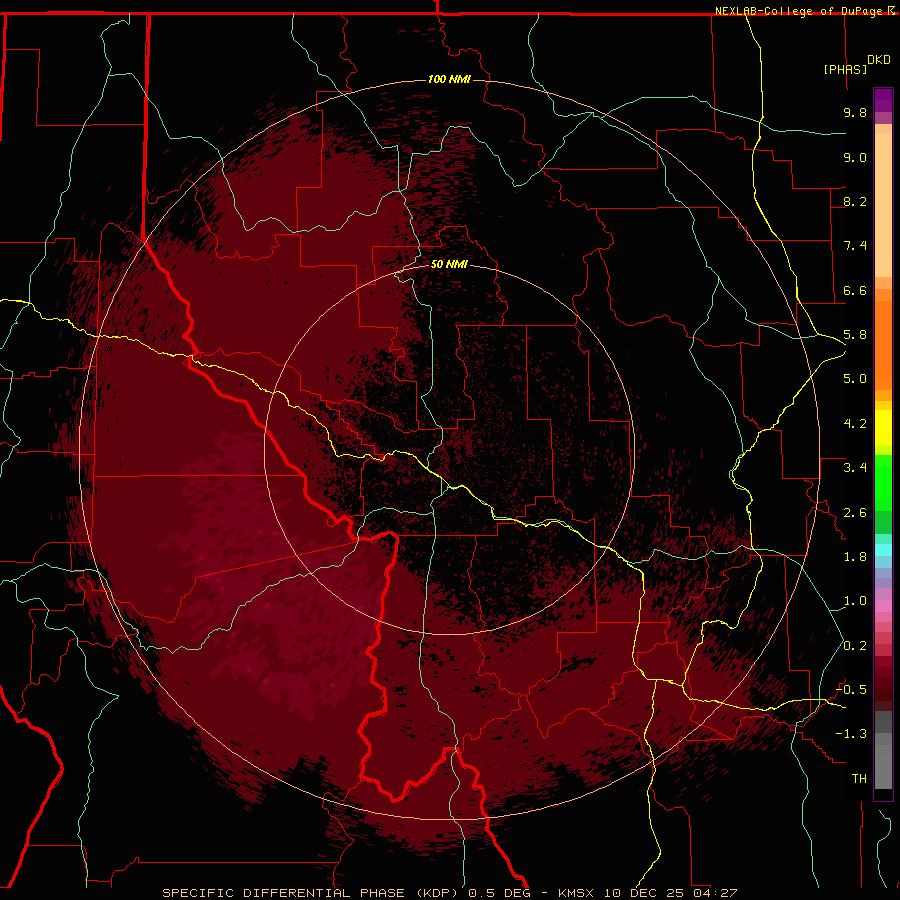Click the 7.4 legend value

click(855, 246)
